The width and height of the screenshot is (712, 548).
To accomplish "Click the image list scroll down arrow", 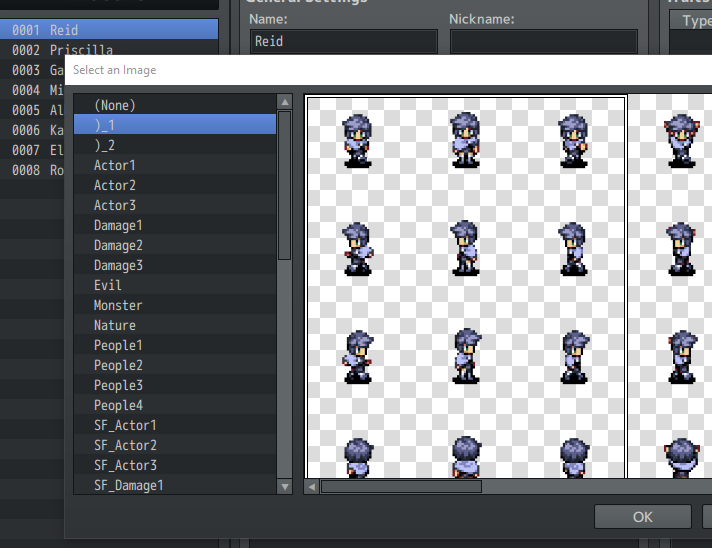I will (x=285, y=487).
